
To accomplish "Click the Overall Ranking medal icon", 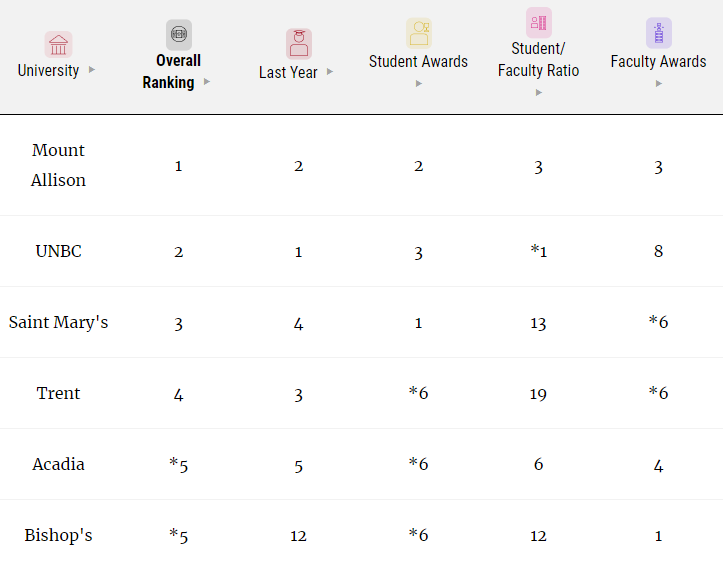I will point(178,35).
